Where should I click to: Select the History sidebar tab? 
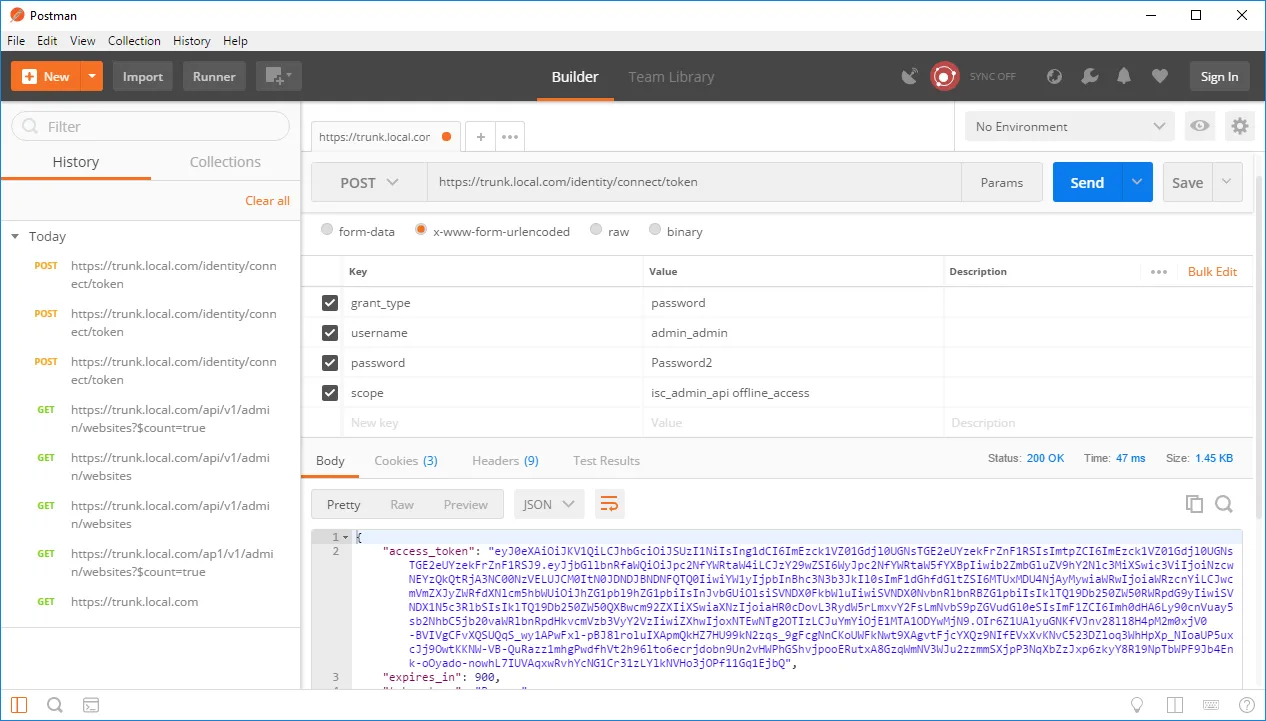pos(76,162)
